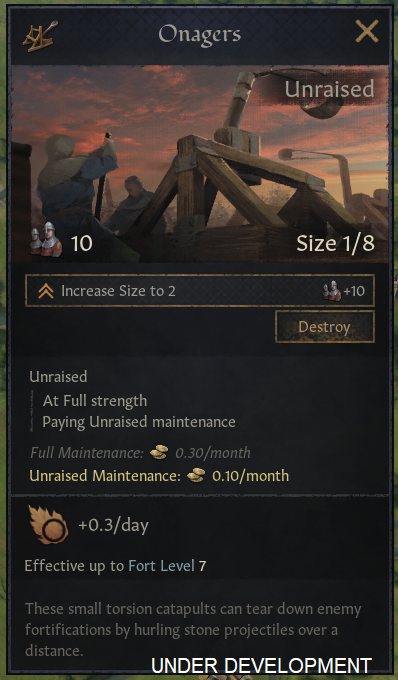Viewport: 398px width, 680px height.
Task: Click the At Full strength status text
Action: pyautogui.click(x=95, y=401)
